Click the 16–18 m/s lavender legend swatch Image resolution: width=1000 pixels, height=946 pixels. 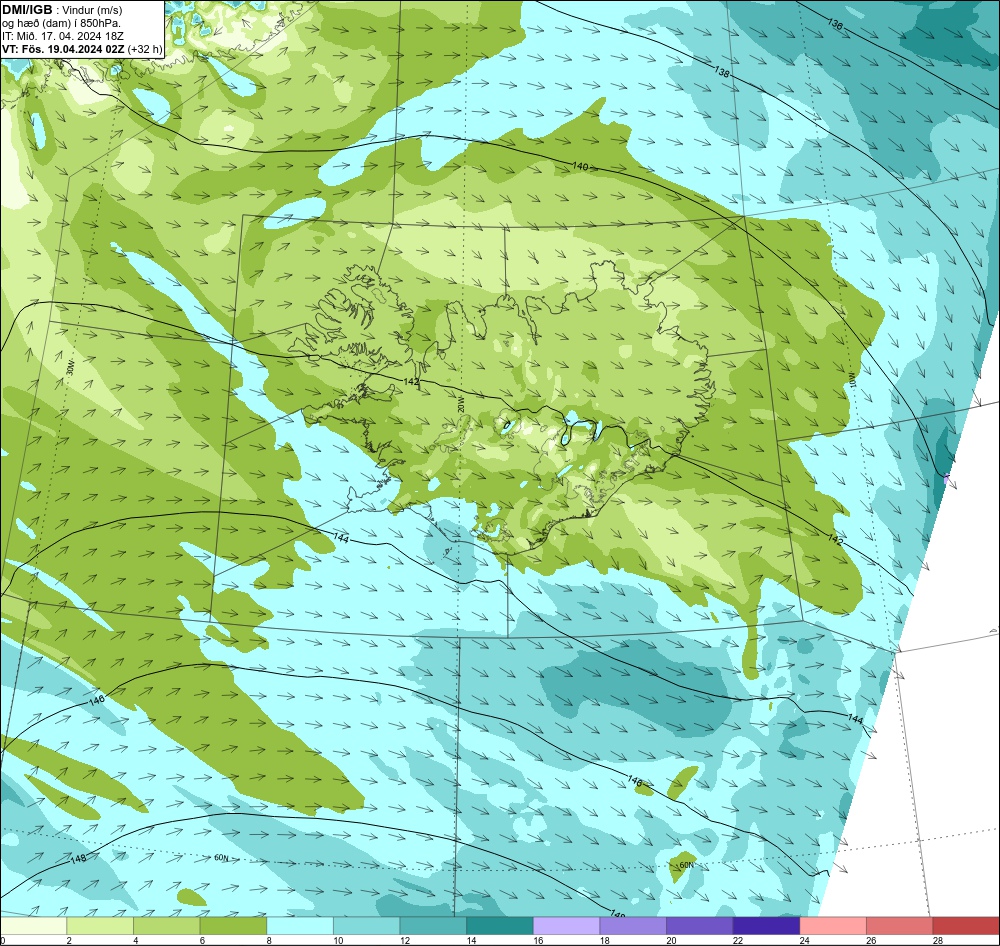[x=566, y=926]
